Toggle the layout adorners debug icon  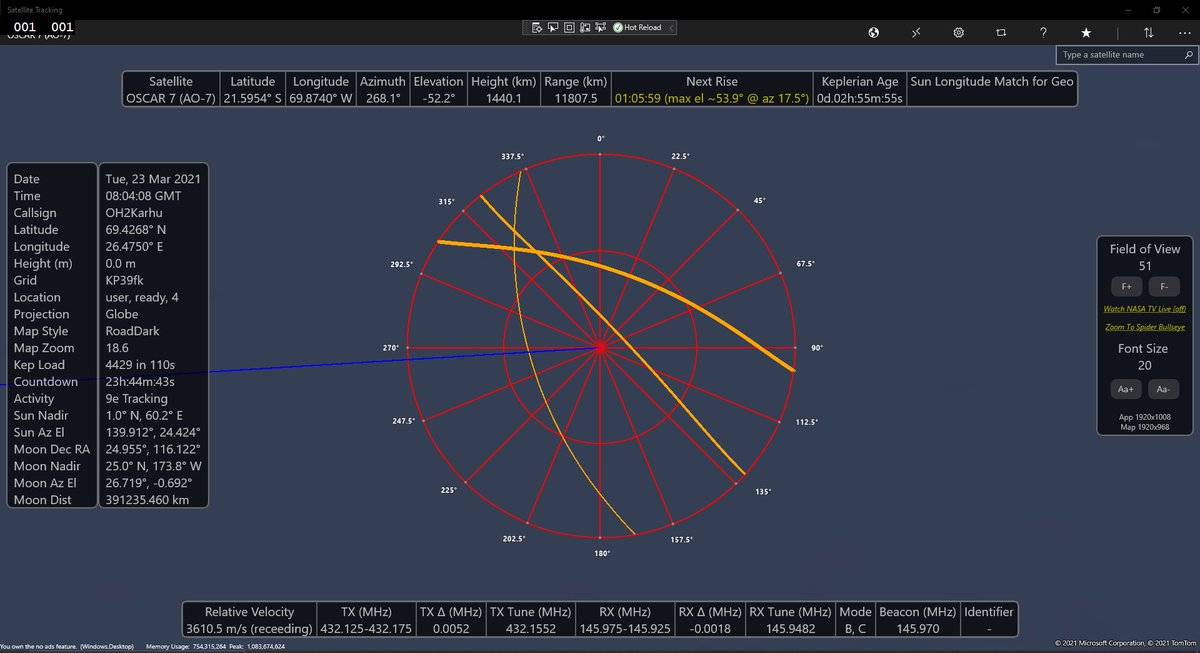569,28
